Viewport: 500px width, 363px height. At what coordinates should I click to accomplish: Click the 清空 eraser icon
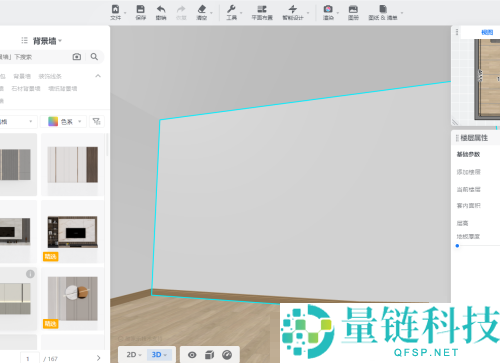(x=202, y=12)
